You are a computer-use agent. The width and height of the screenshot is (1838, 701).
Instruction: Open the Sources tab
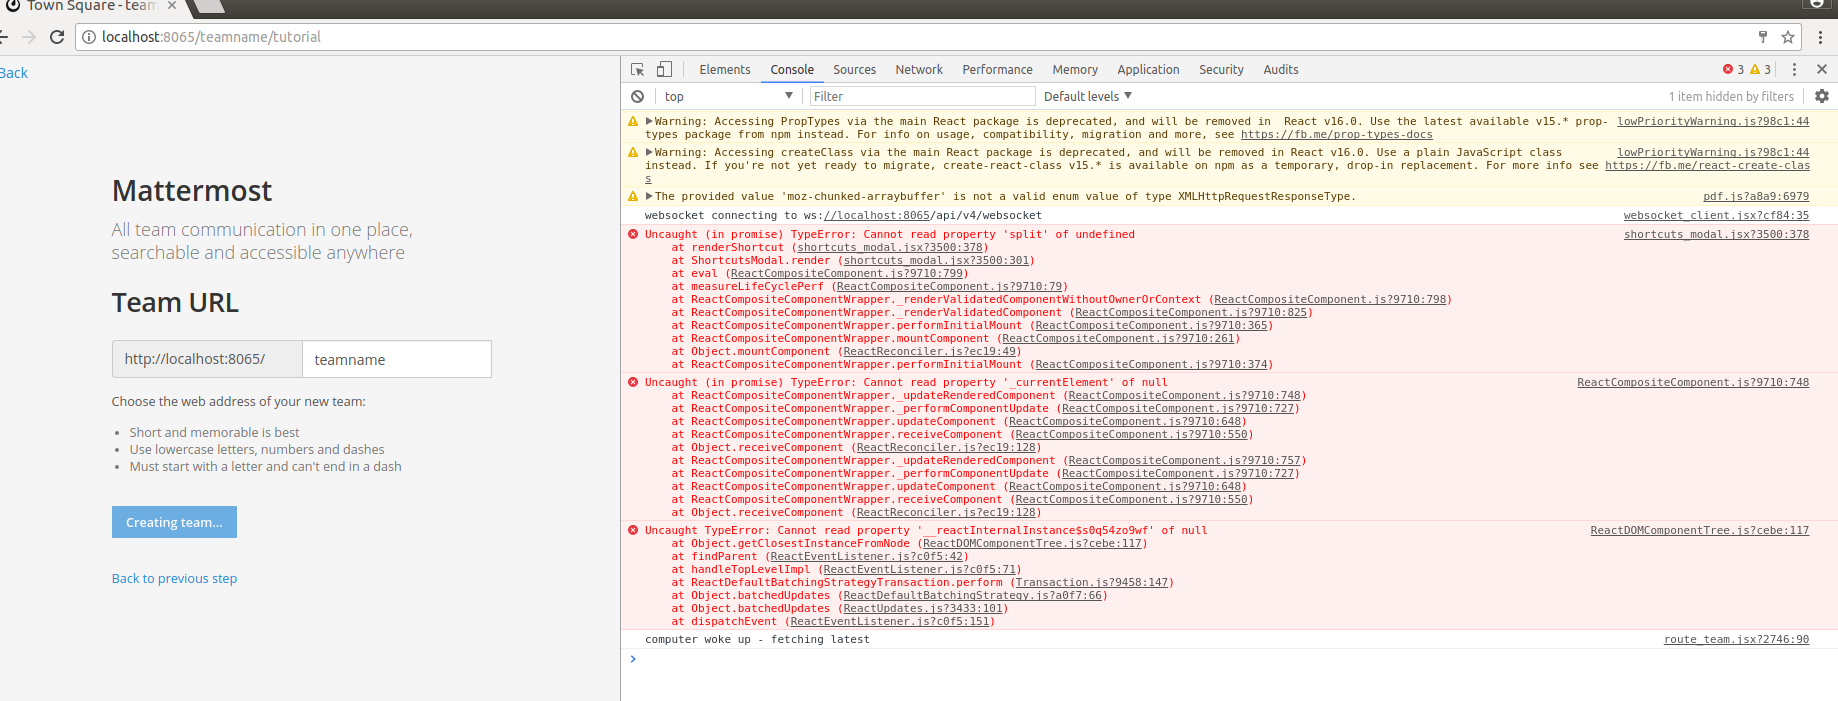pyautogui.click(x=855, y=69)
